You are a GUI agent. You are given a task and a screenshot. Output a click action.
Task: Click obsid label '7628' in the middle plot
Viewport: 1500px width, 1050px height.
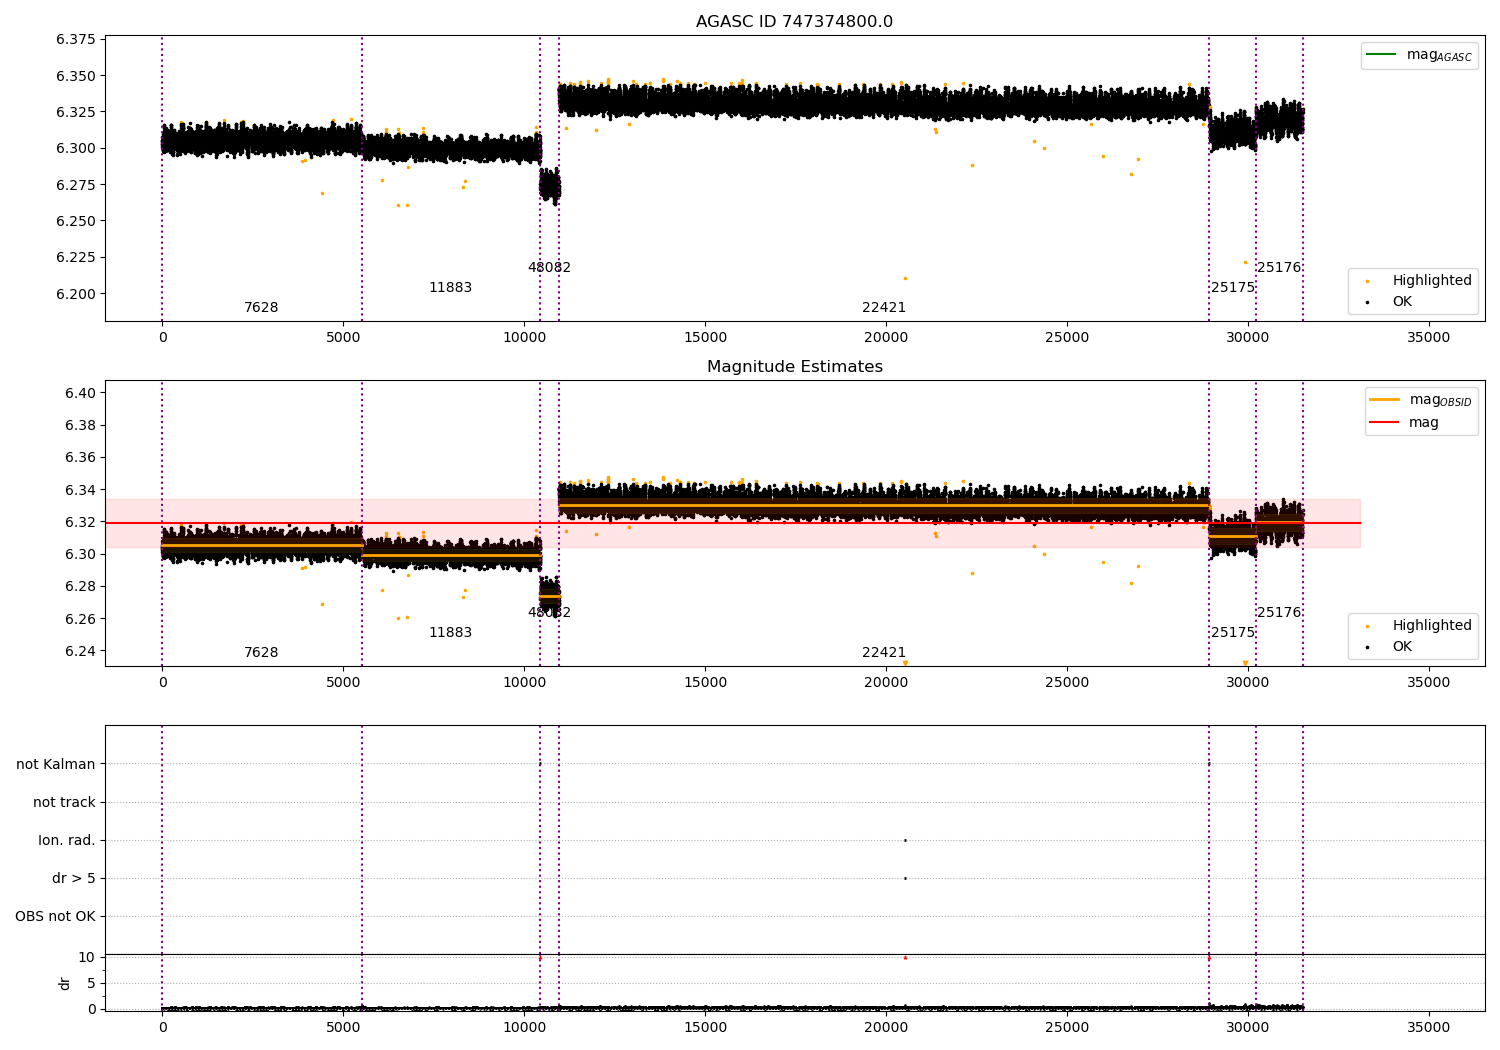(261, 652)
